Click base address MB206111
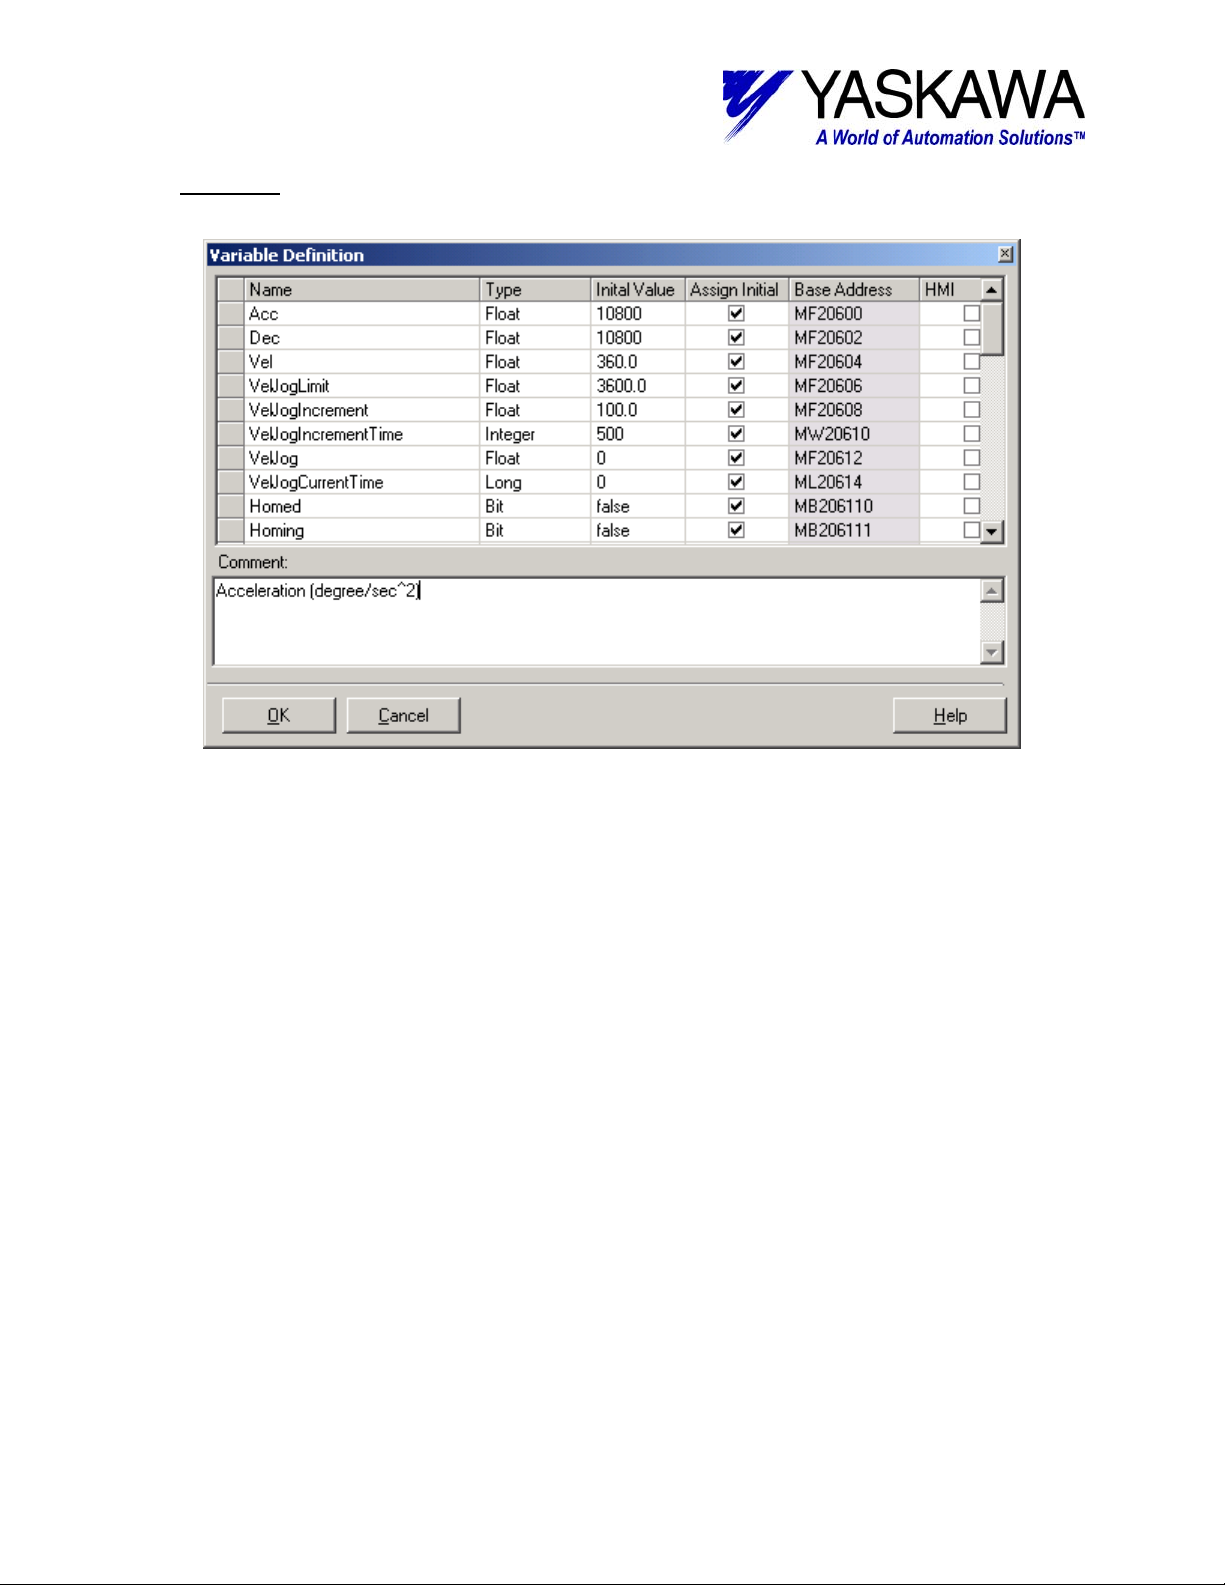This screenshot has width=1225, height=1585. point(853,529)
